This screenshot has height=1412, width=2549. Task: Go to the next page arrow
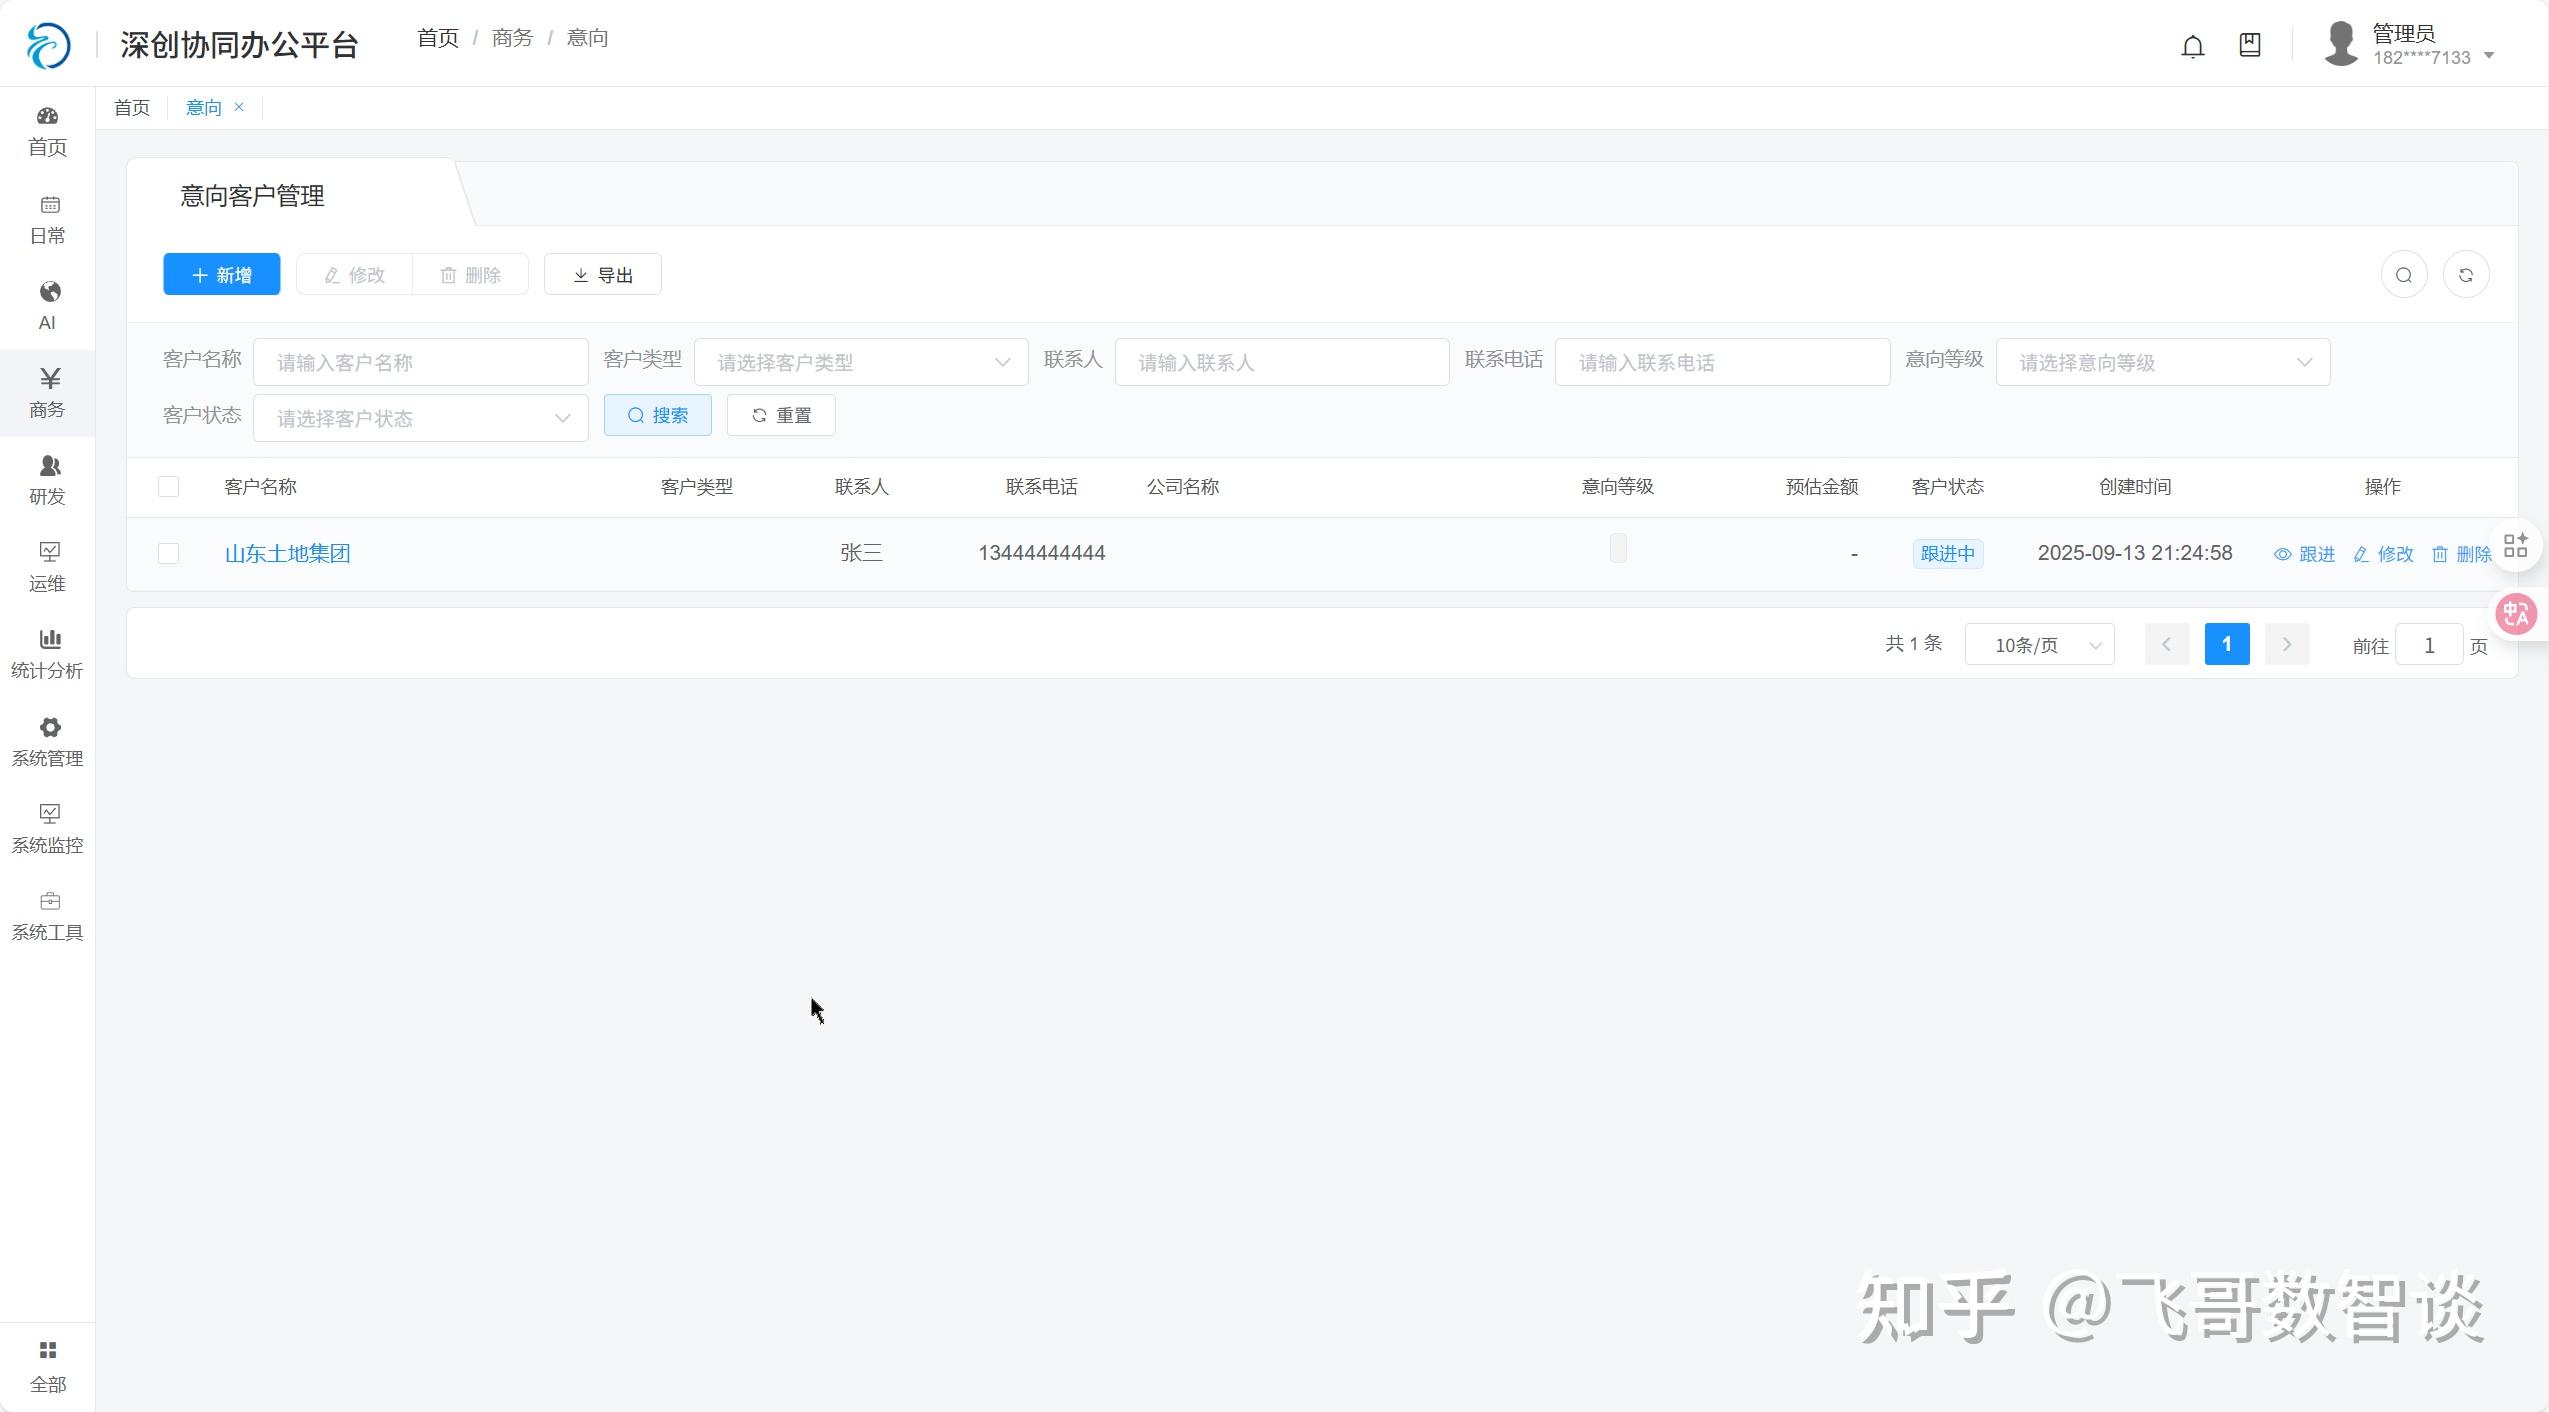2287,645
